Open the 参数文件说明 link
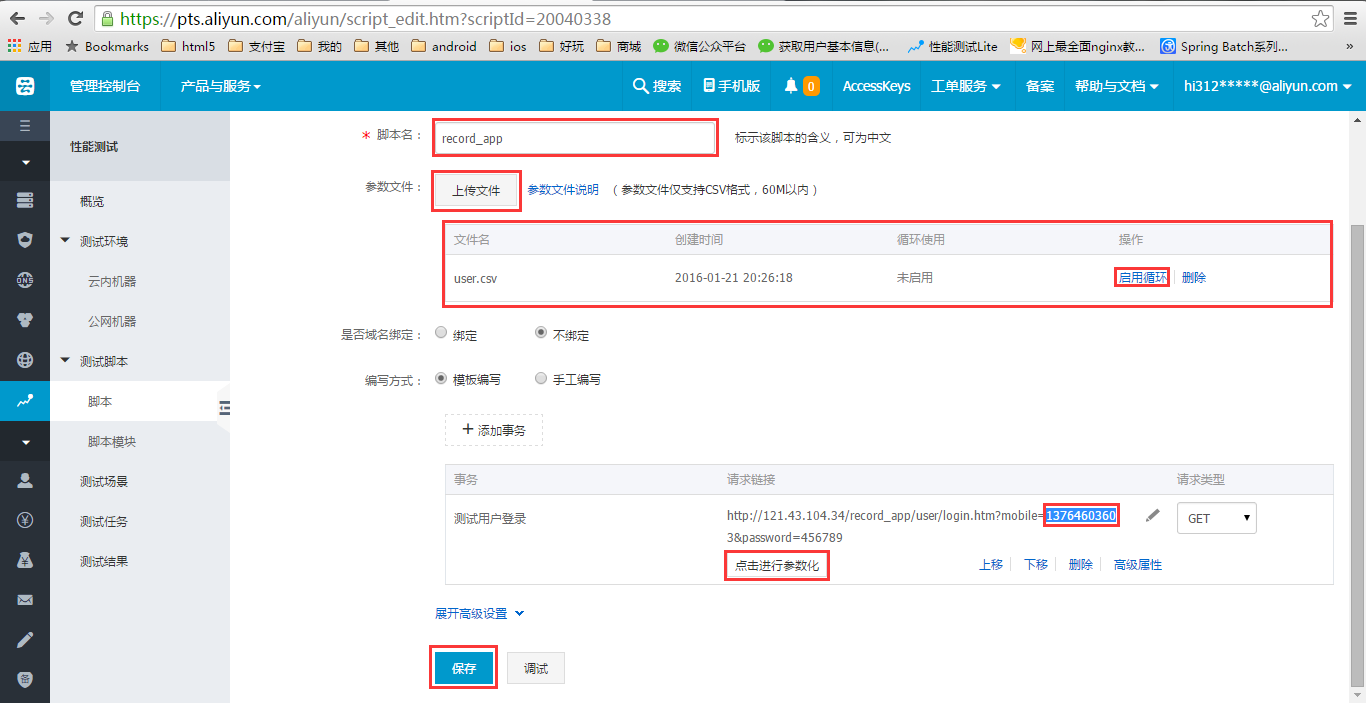Image resolution: width=1366 pixels, height=703 pixels. pyautogui.click(x=563, y=189)
